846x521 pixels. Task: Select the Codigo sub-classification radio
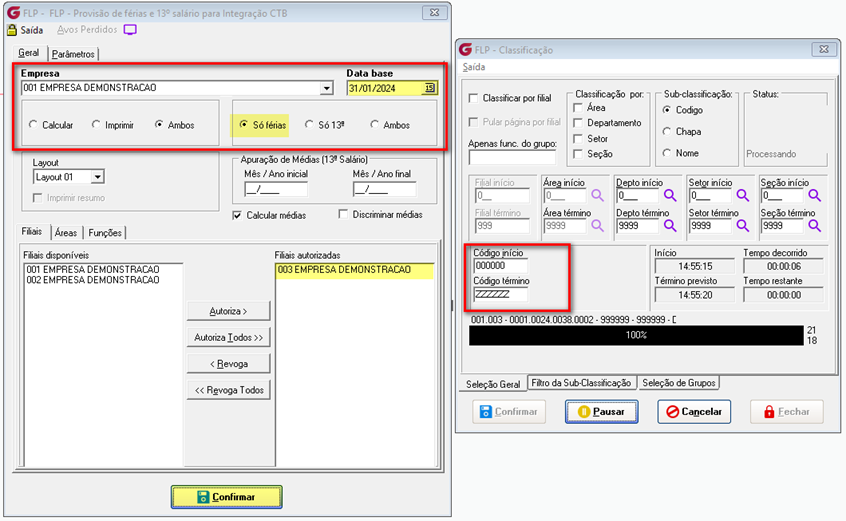click(667, 110)
